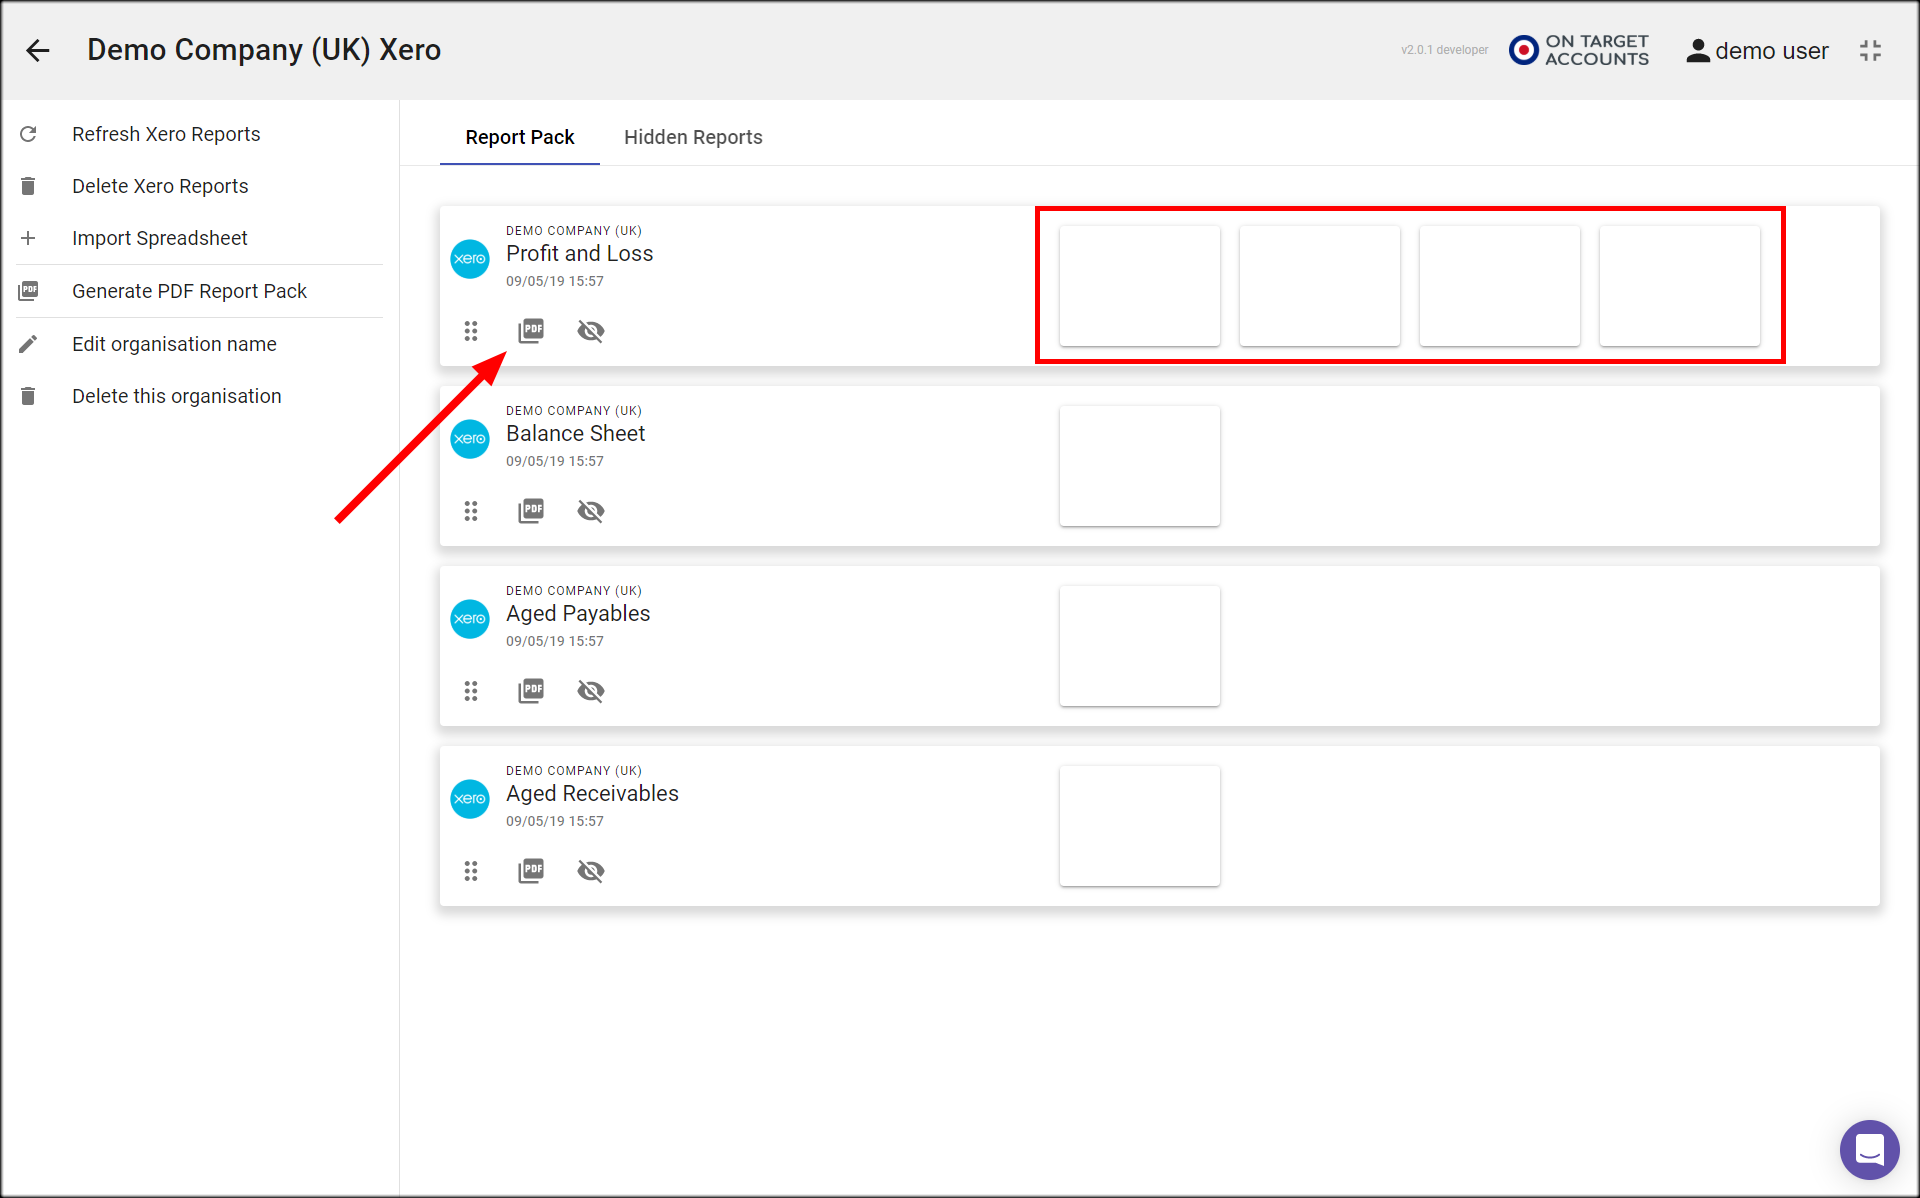Open second Profit and Loss page thumbnail
The image size is (1920, 1198).
[x=1320, y=286]
